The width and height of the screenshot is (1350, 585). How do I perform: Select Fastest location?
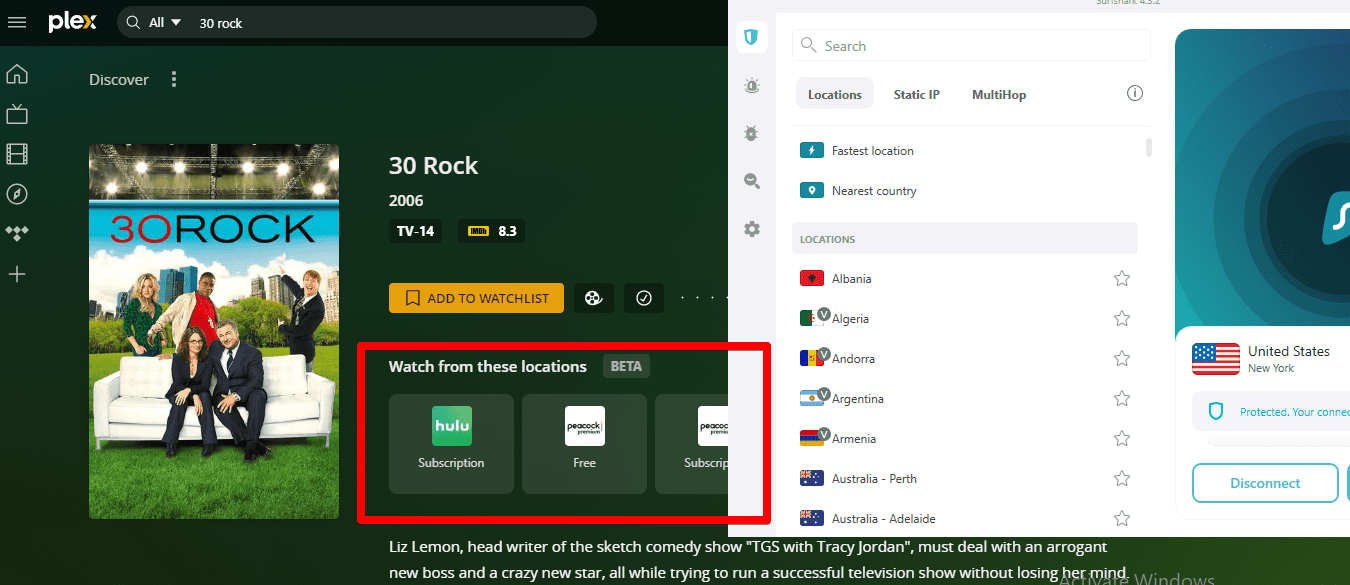[x=965, y=151]
